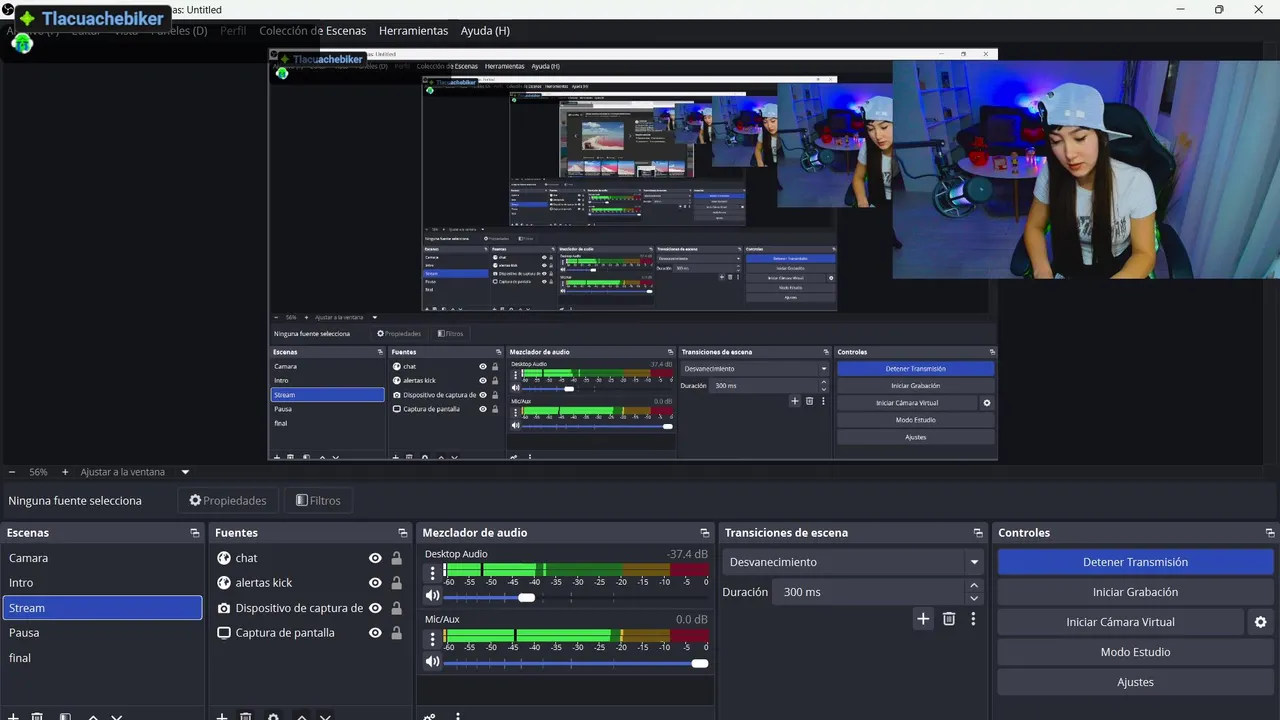Screen dimensions: 1280x720
Task: Open Ajustes settings button
Action: click(x=1135, y=682)
